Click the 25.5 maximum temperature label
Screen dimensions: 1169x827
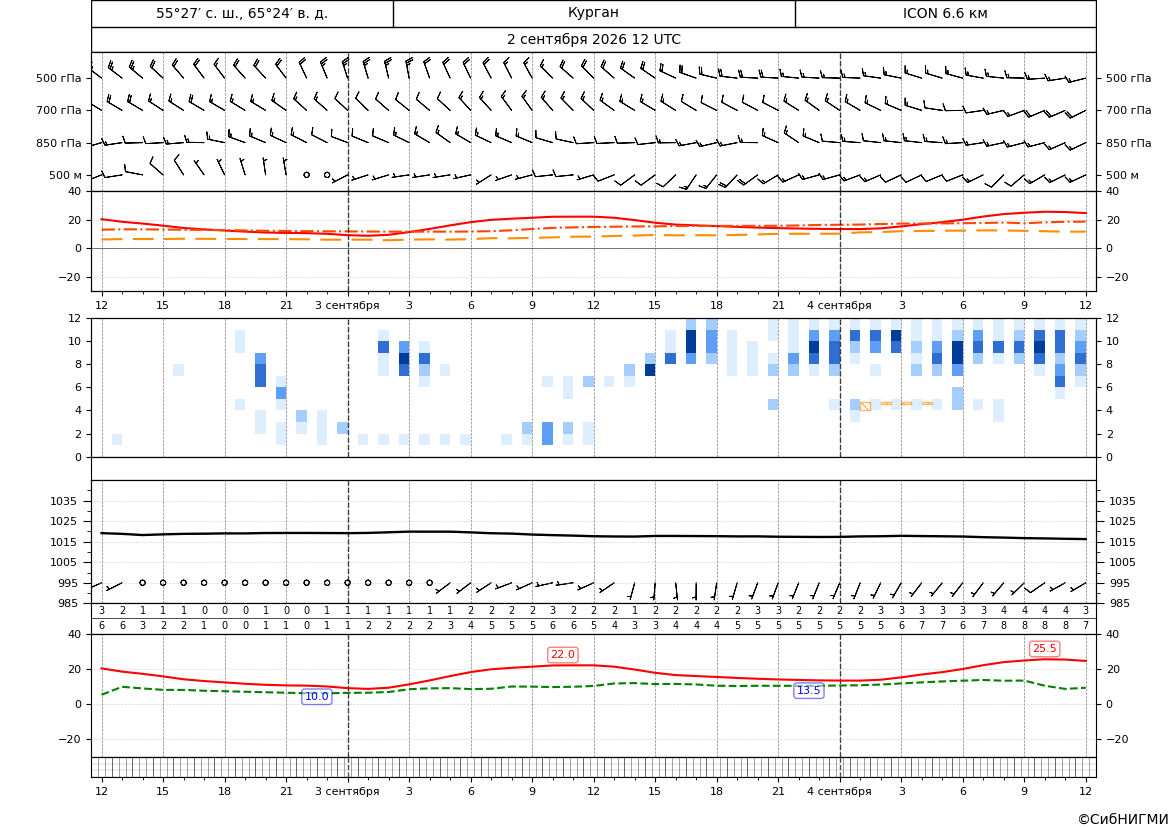tap(1044, 649)
